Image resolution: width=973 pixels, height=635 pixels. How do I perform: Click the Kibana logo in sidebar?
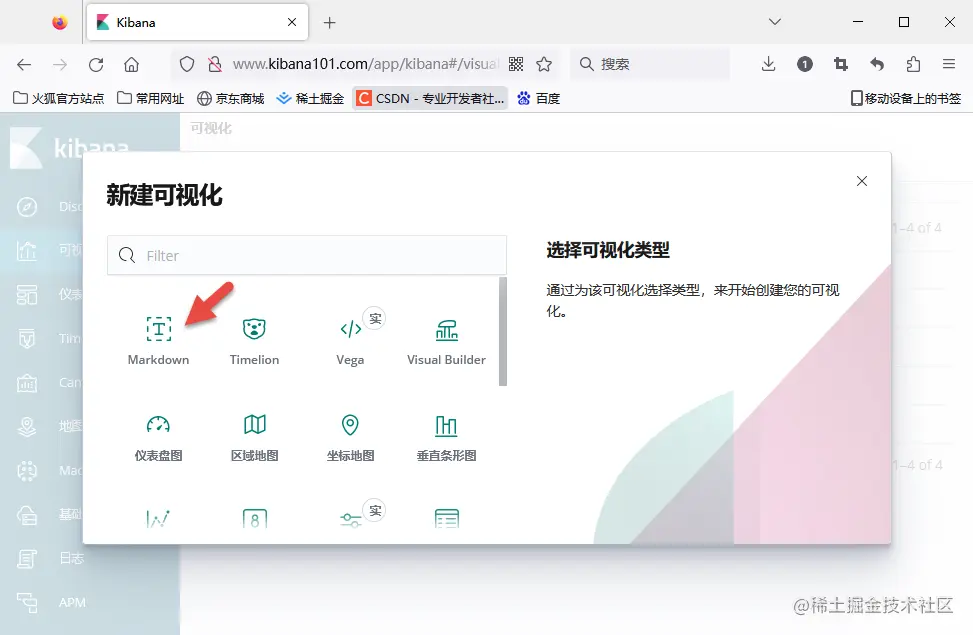pos(26,148)
